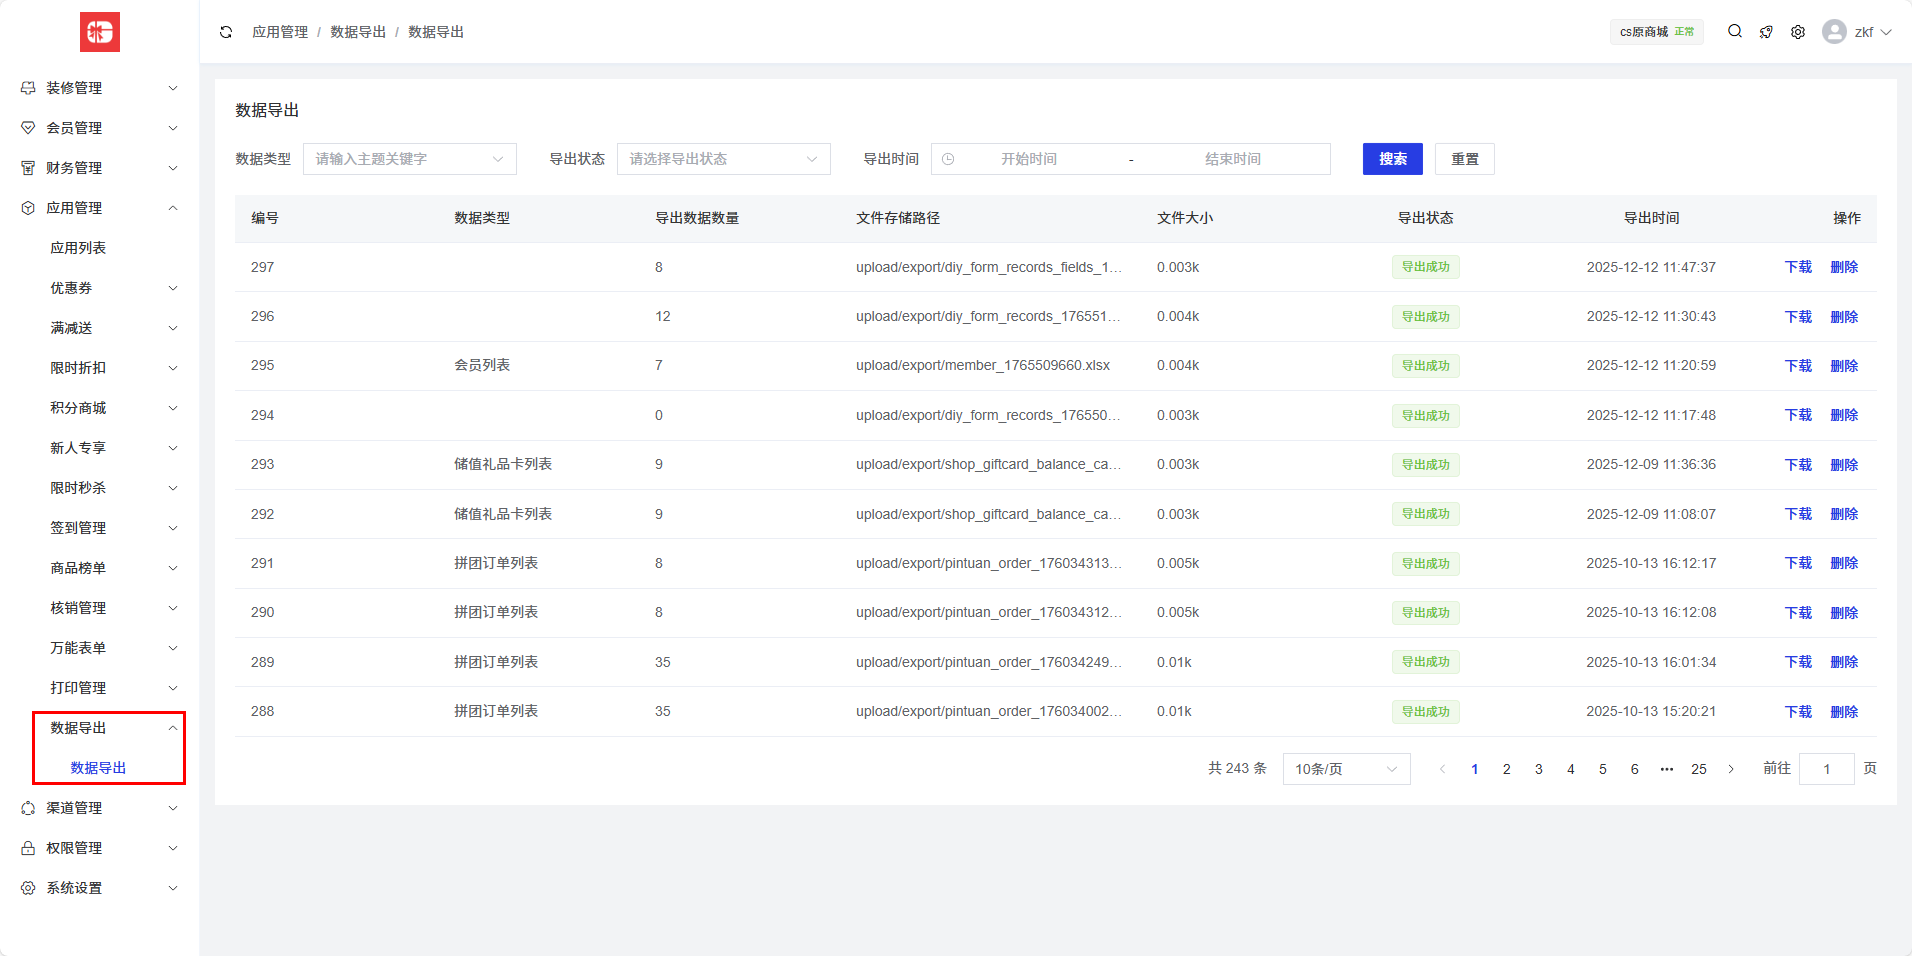Open 应用列表 in the sidebar
Screen dimensions: 1912x956
click(78, 248)
